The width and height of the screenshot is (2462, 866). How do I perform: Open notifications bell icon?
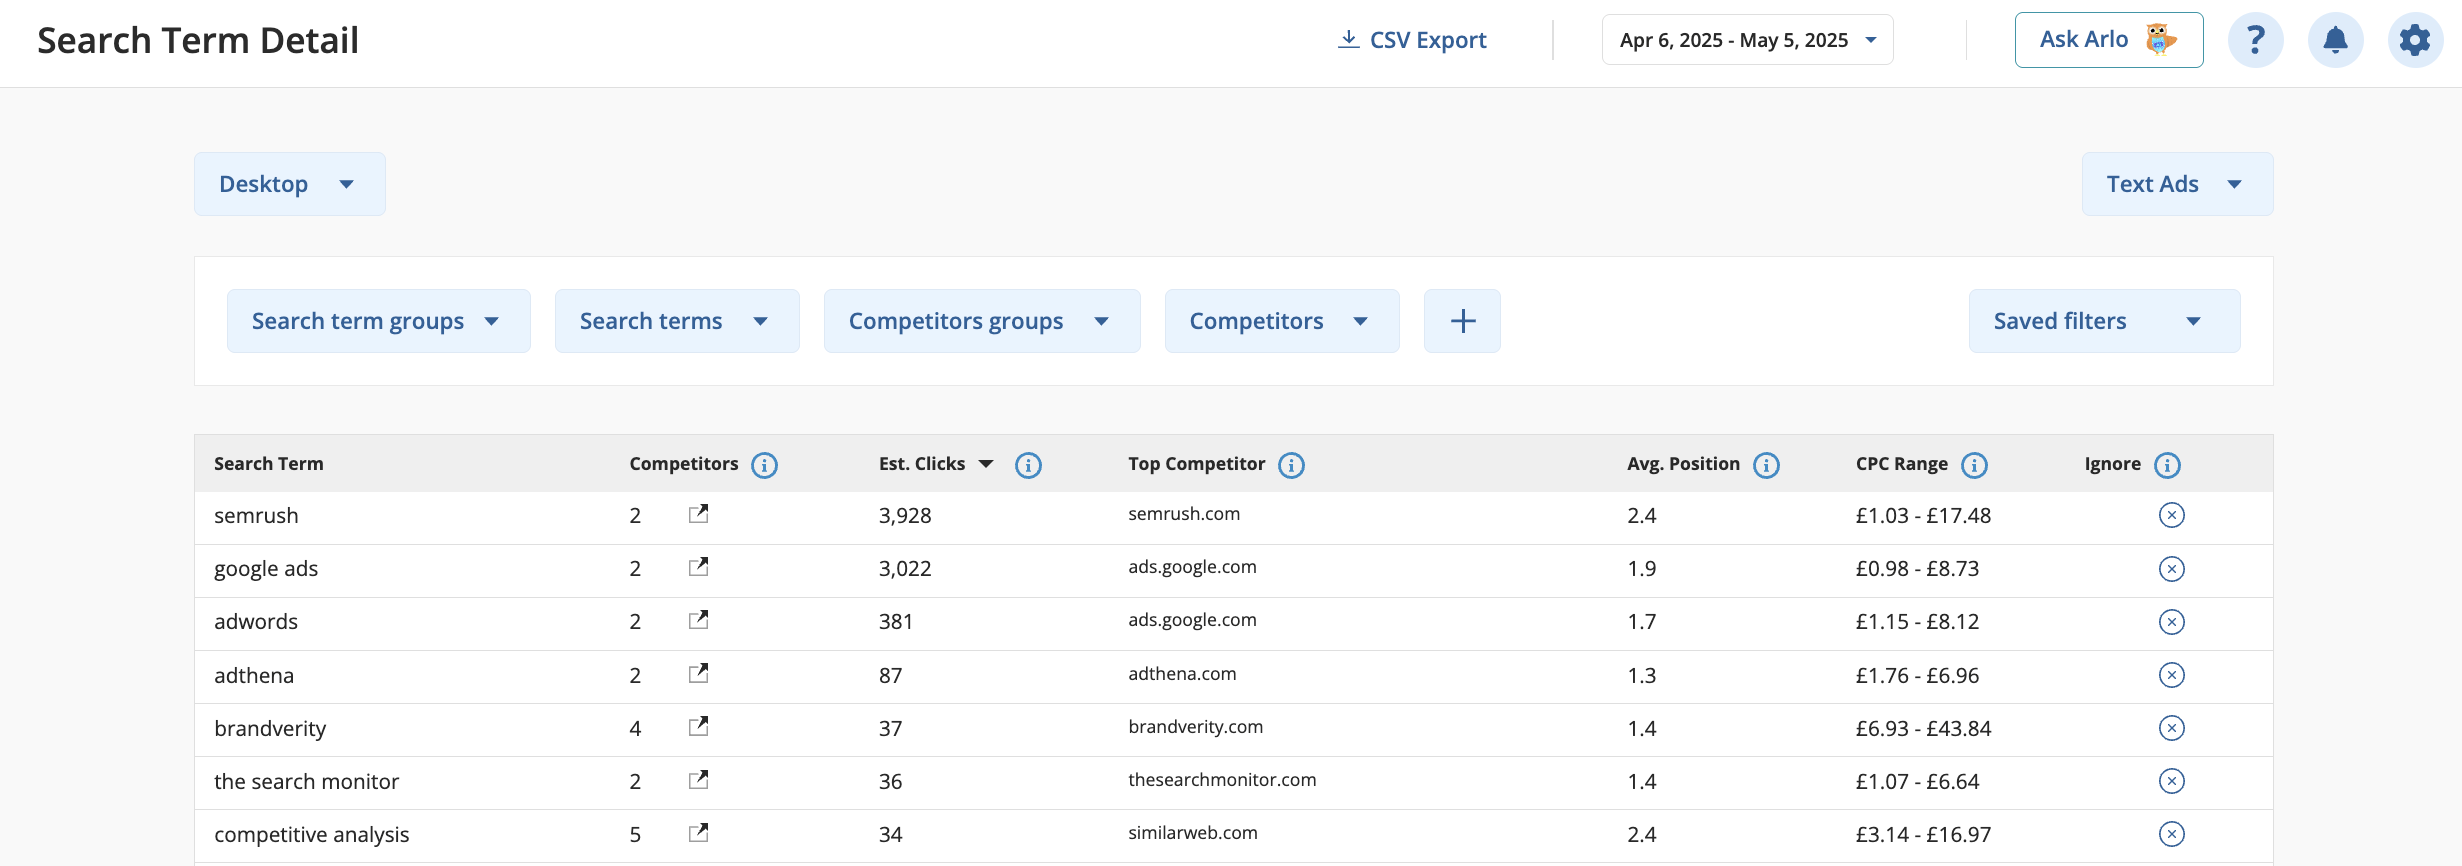tap(2335, 40)
